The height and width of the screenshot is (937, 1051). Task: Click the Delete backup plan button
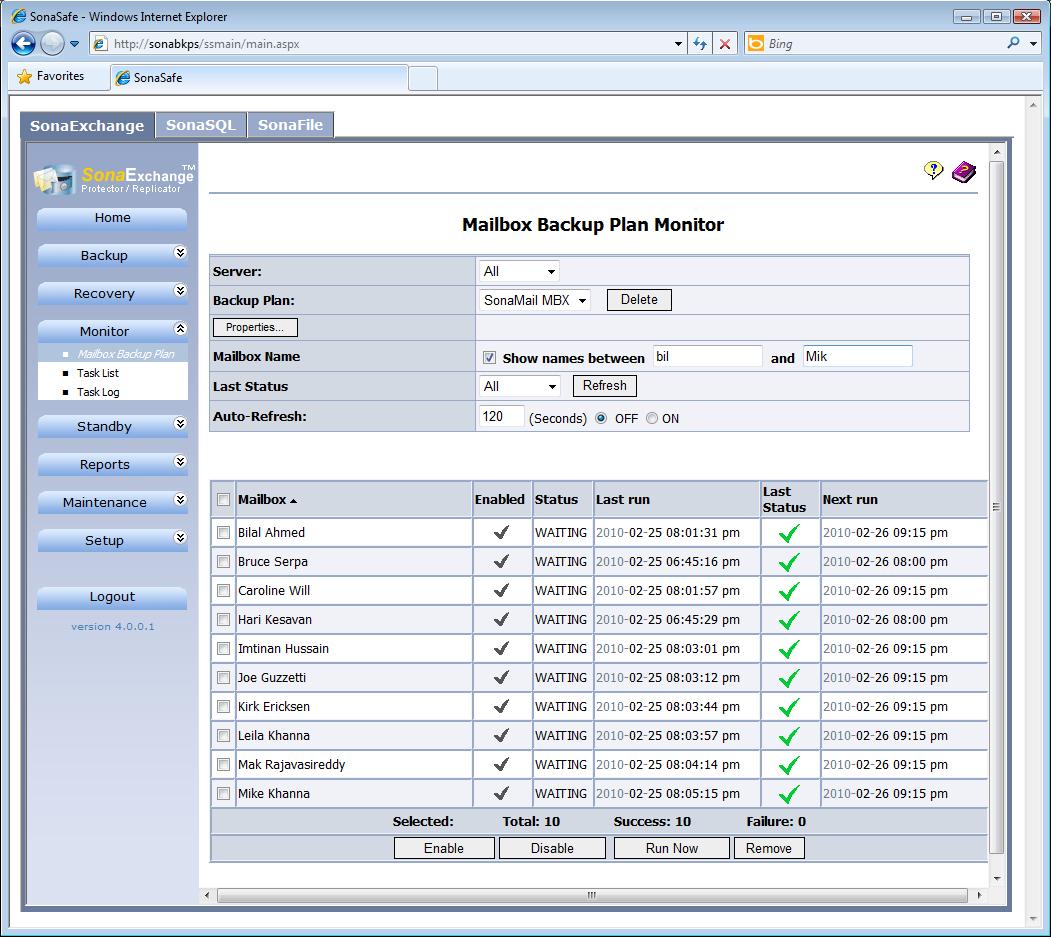coord(639,300)
